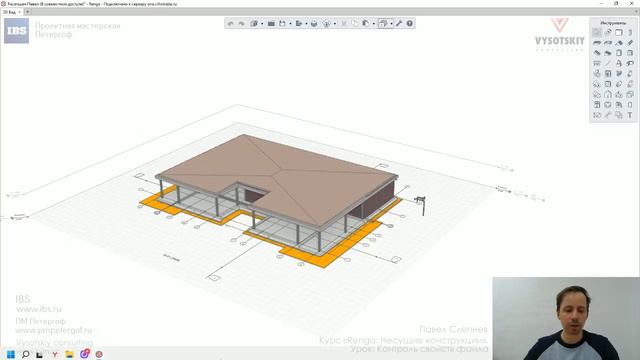Open the export dropdown arrow
The height and width of the screenshot is (360, 640).
click(307, 24)
